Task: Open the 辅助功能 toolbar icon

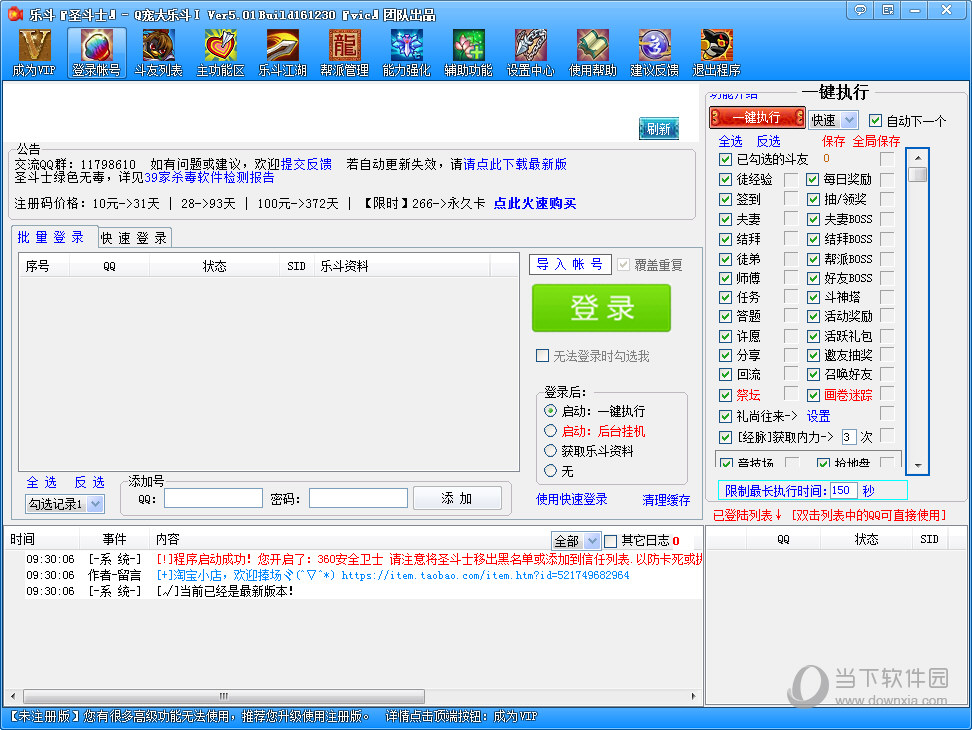Action: [x=469, y=53]
